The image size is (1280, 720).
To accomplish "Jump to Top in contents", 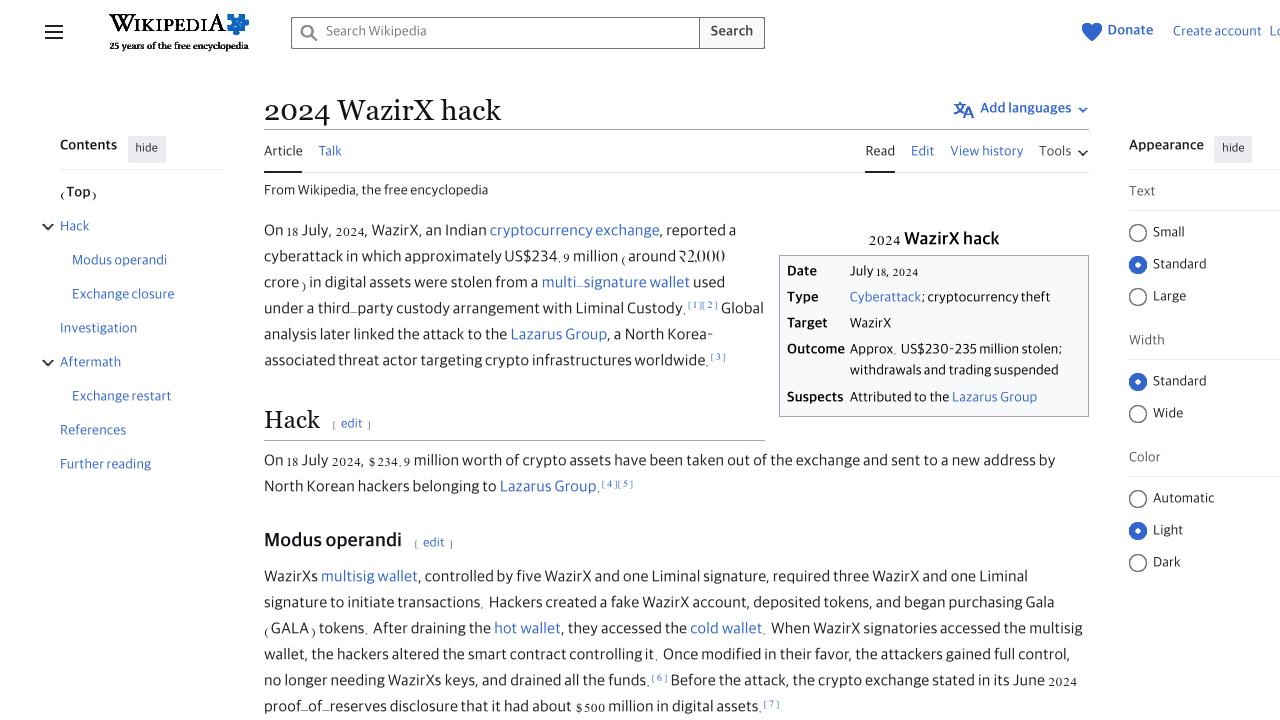I will 79,192.
